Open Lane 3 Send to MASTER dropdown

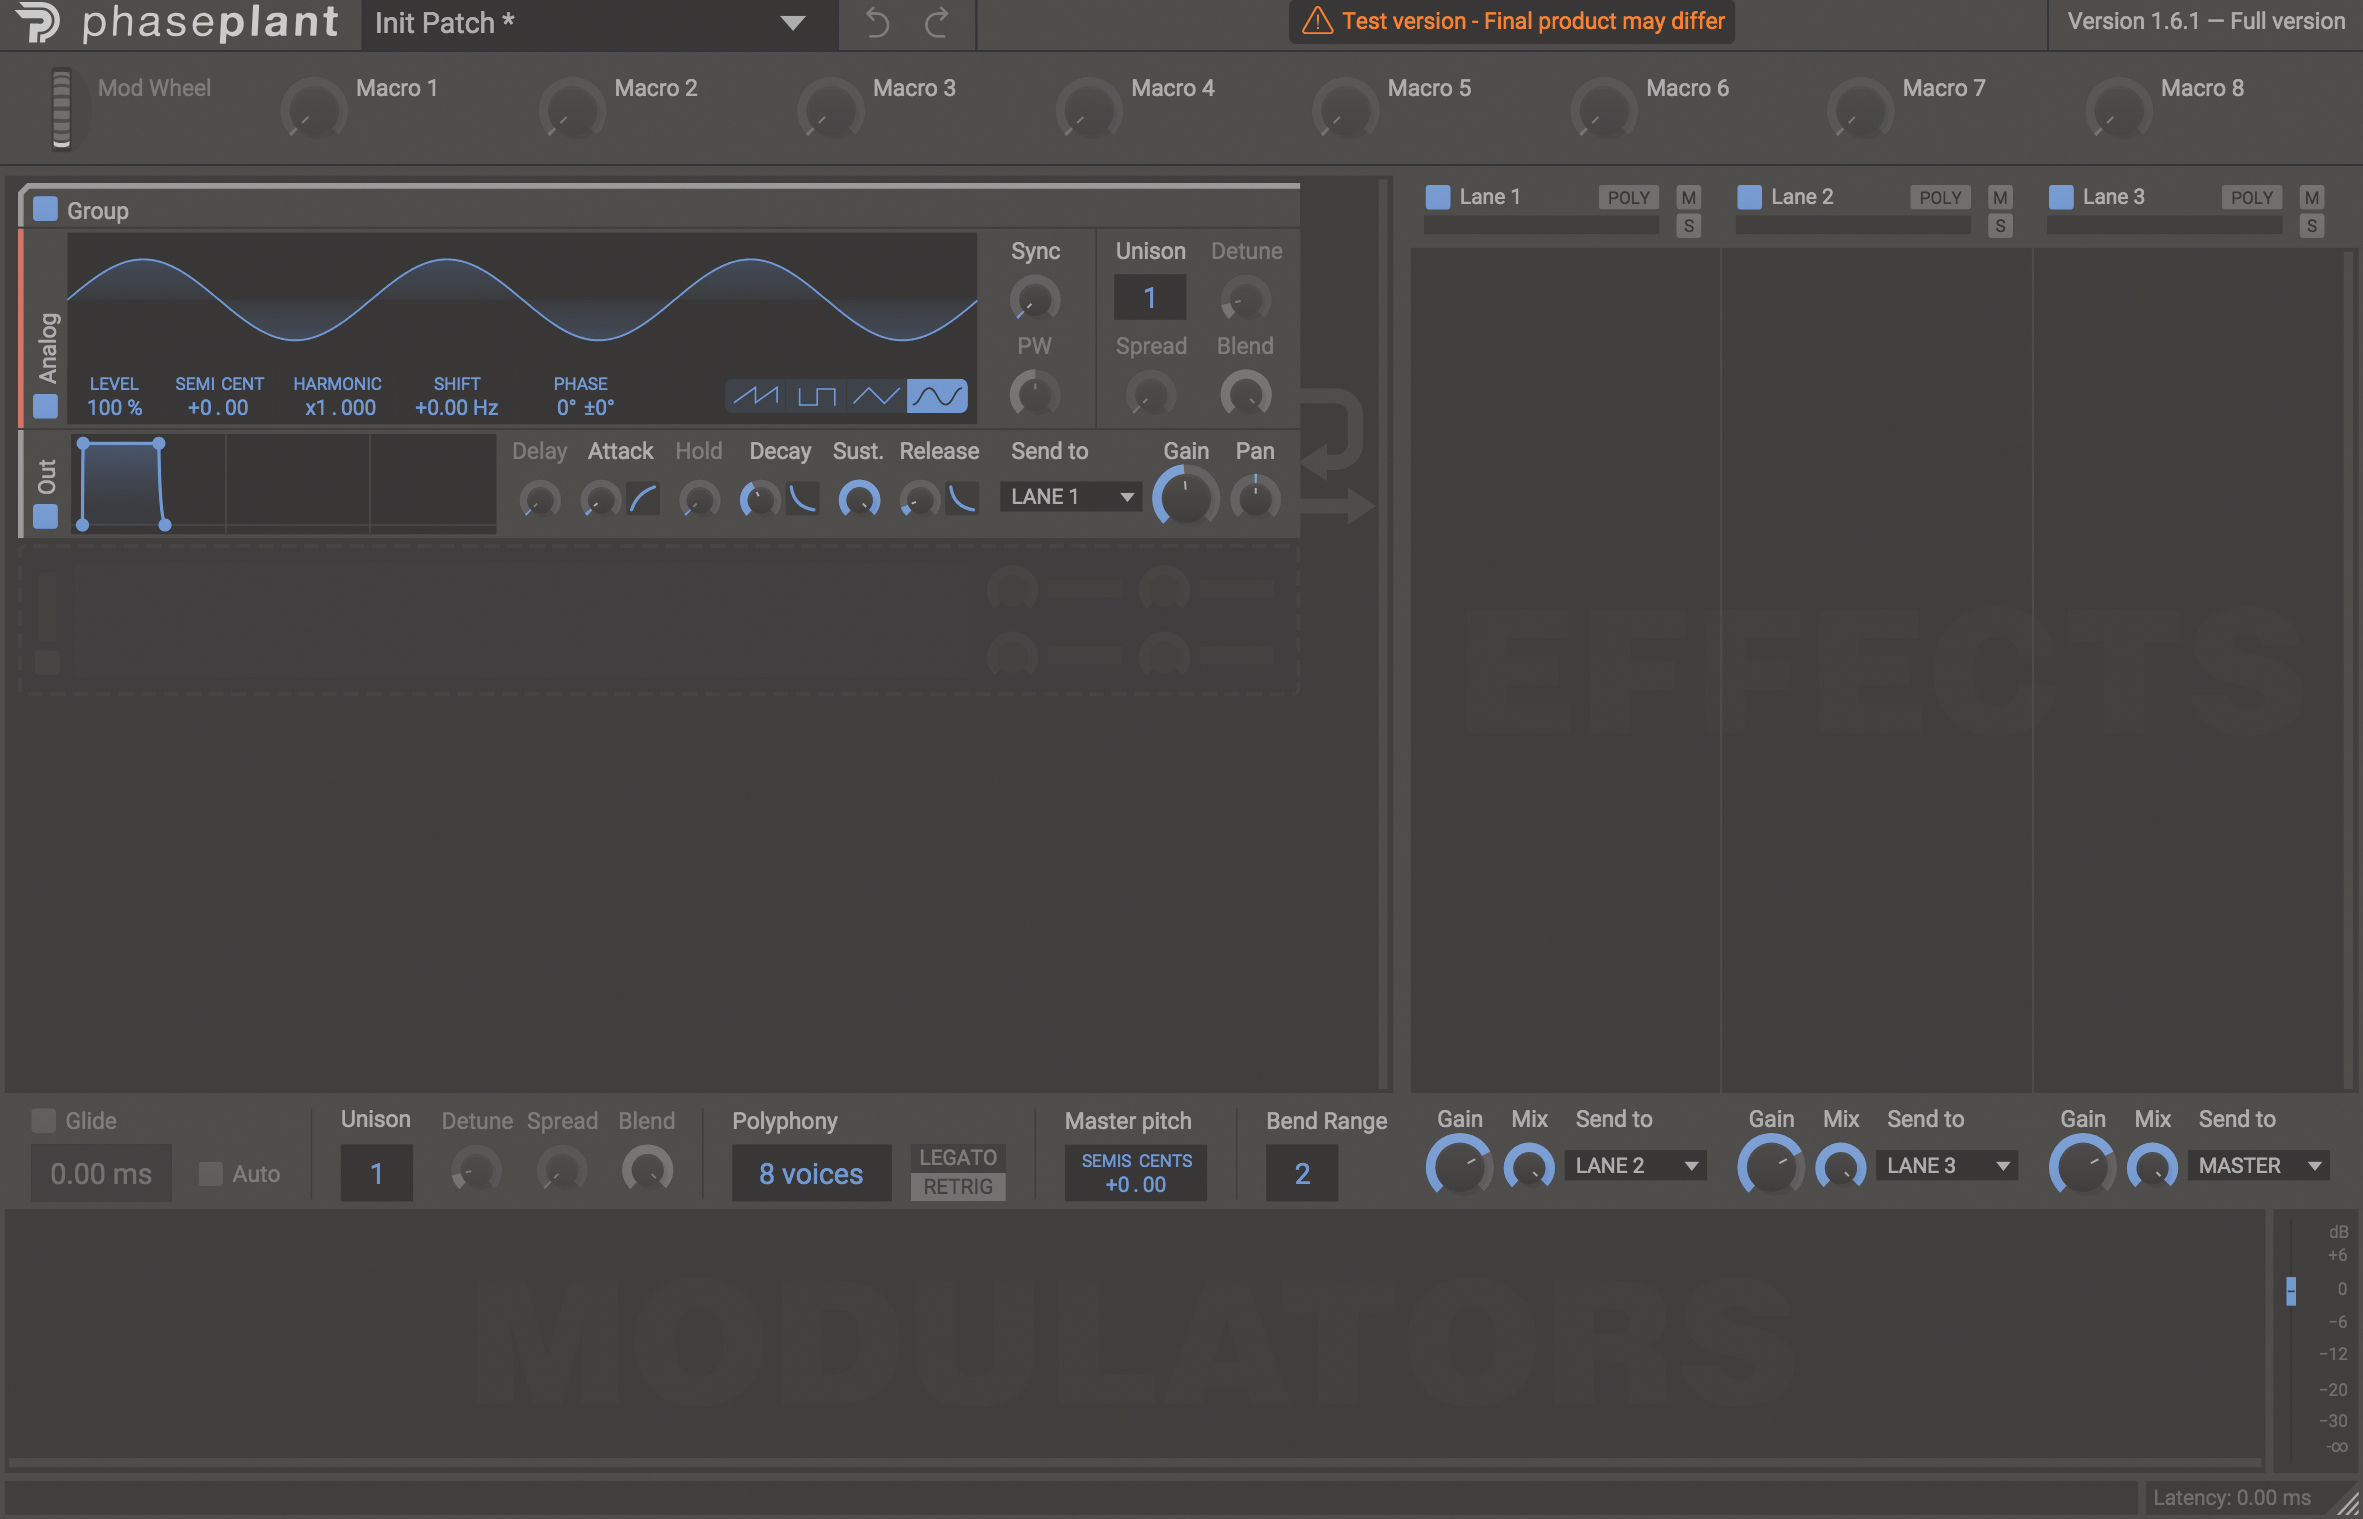coord(2258,1166)
